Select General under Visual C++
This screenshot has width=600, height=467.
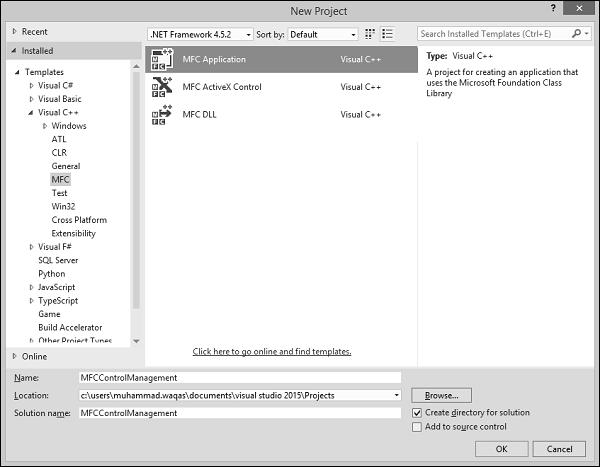point(66,166)
